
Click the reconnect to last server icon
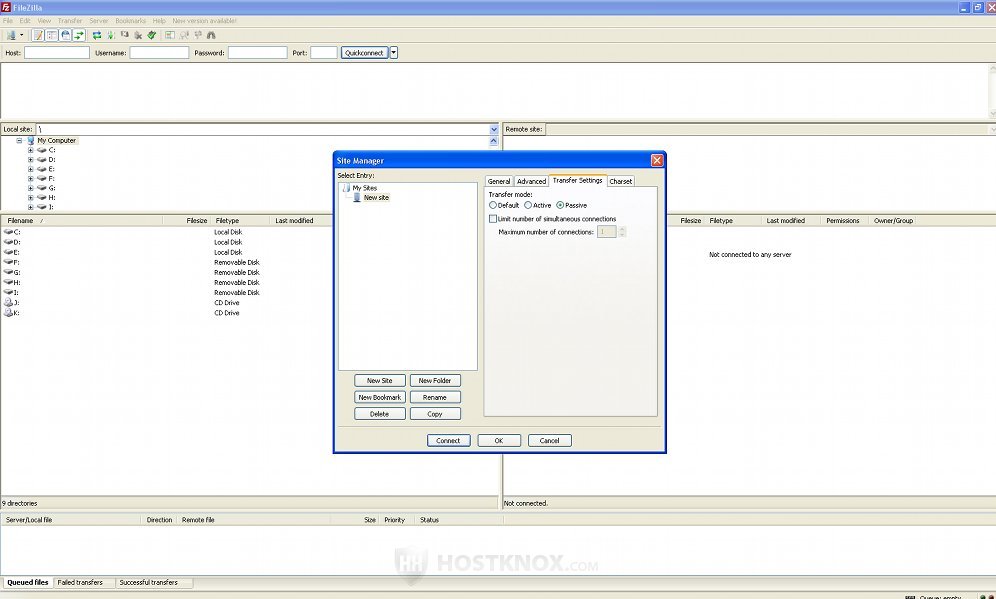[x=152, y=36]
